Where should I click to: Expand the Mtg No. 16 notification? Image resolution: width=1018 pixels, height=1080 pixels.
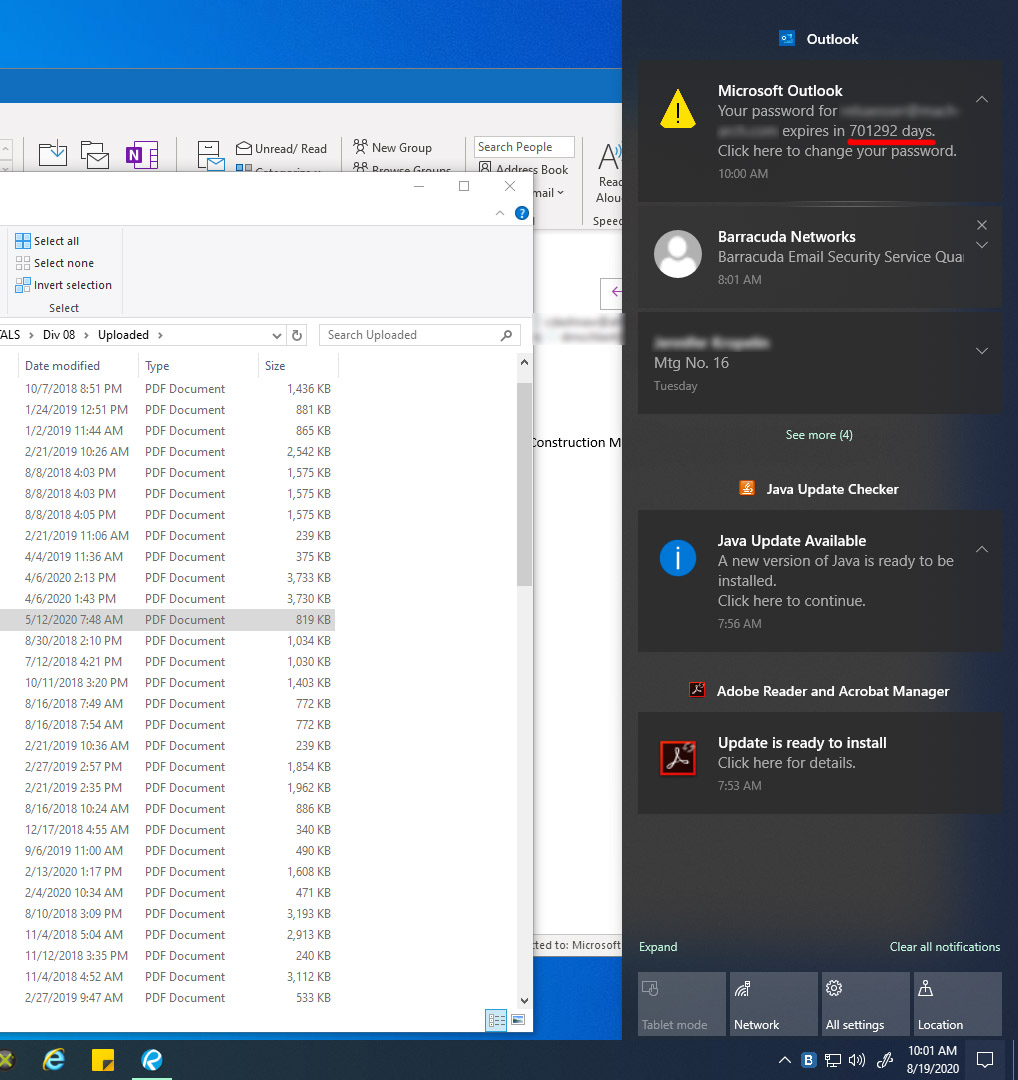(x=981, y=351)
